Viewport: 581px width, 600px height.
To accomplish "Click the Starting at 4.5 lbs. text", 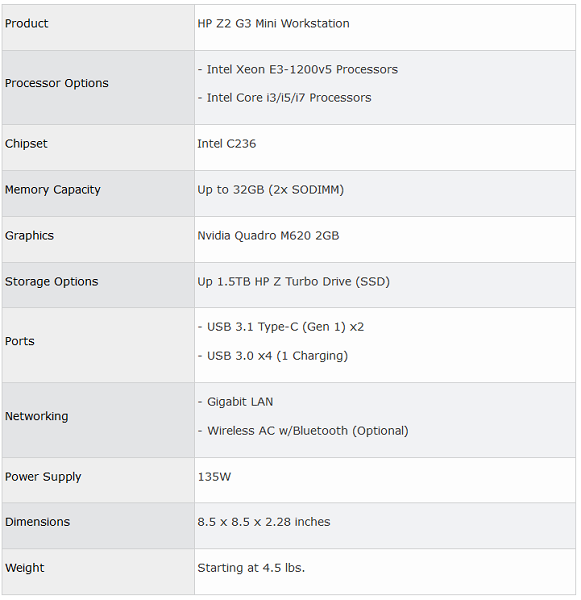I will coord(251,568).
